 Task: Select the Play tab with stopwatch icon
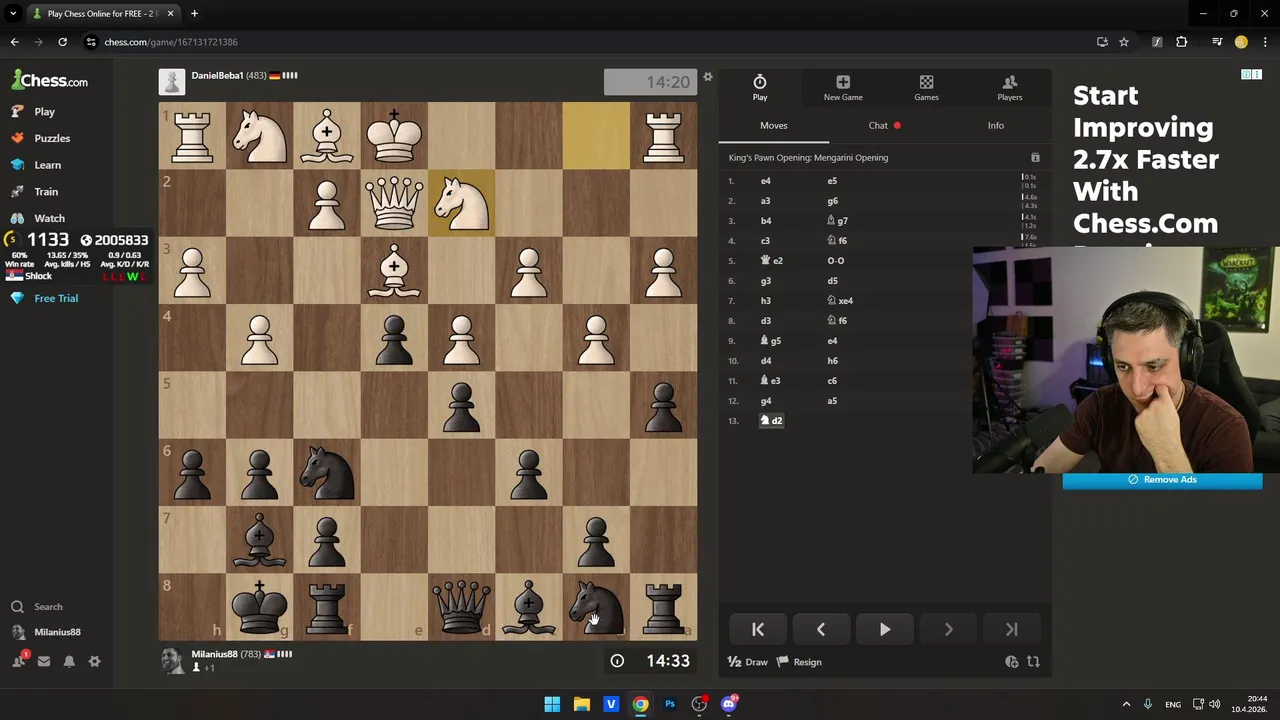[760, 88]
